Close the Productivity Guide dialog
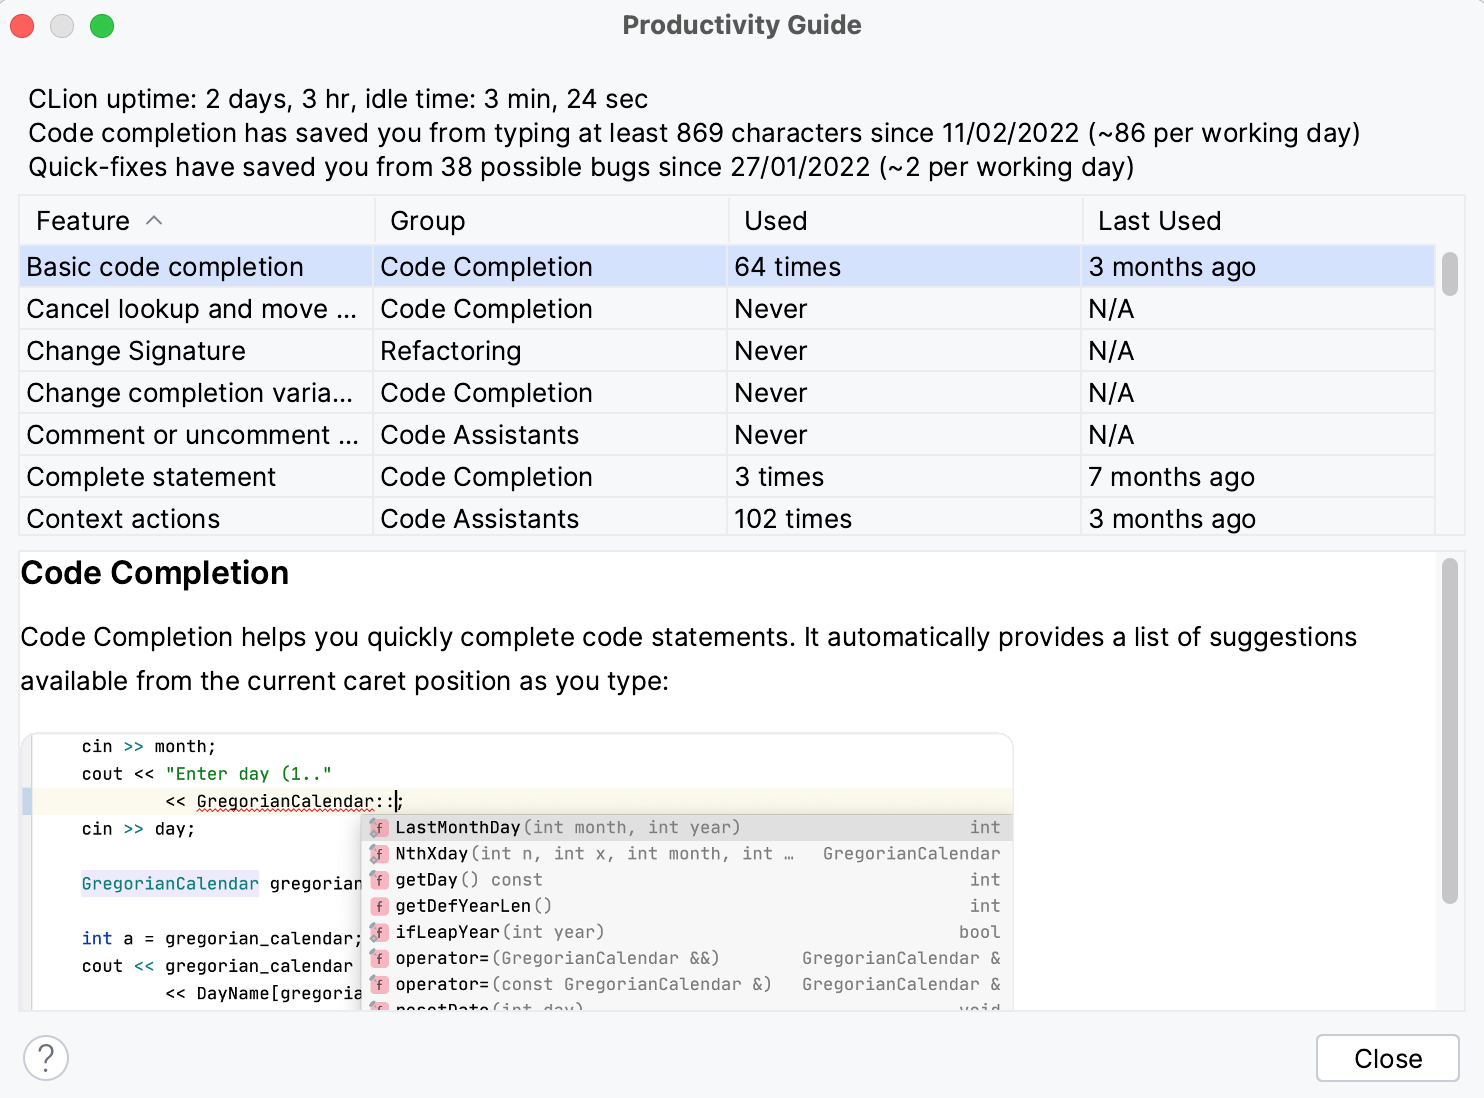The height and width of the screenshot is (1098, 1484). [1387, 1058]
